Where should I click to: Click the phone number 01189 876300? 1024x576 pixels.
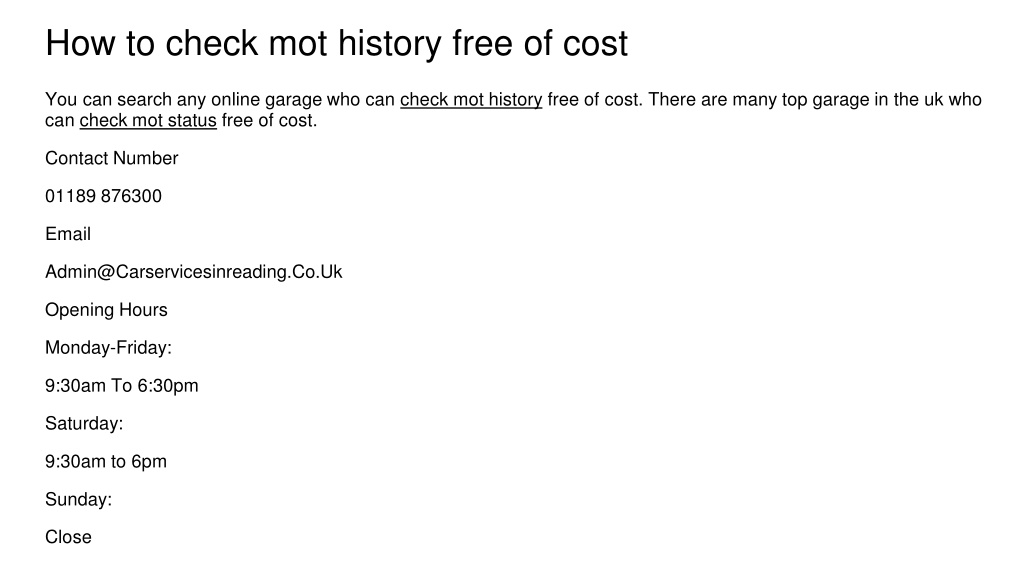(103, 196)
